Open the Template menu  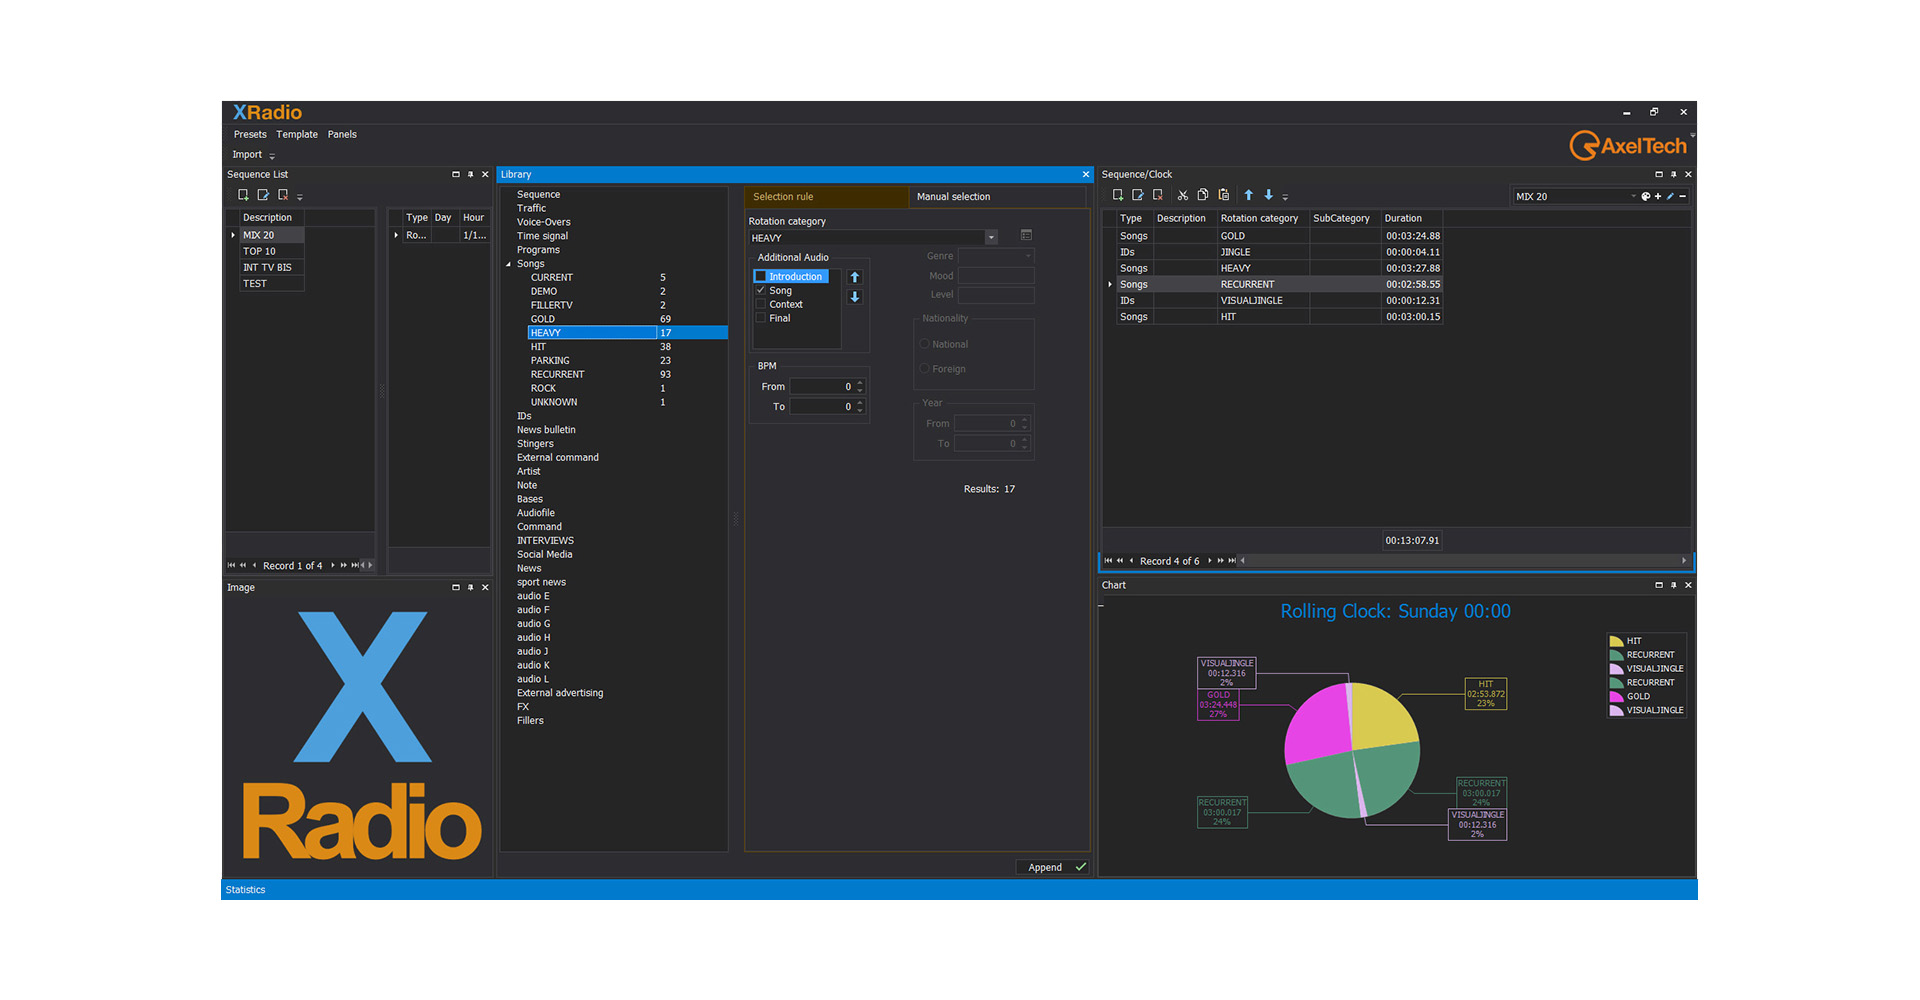(296, 133)
